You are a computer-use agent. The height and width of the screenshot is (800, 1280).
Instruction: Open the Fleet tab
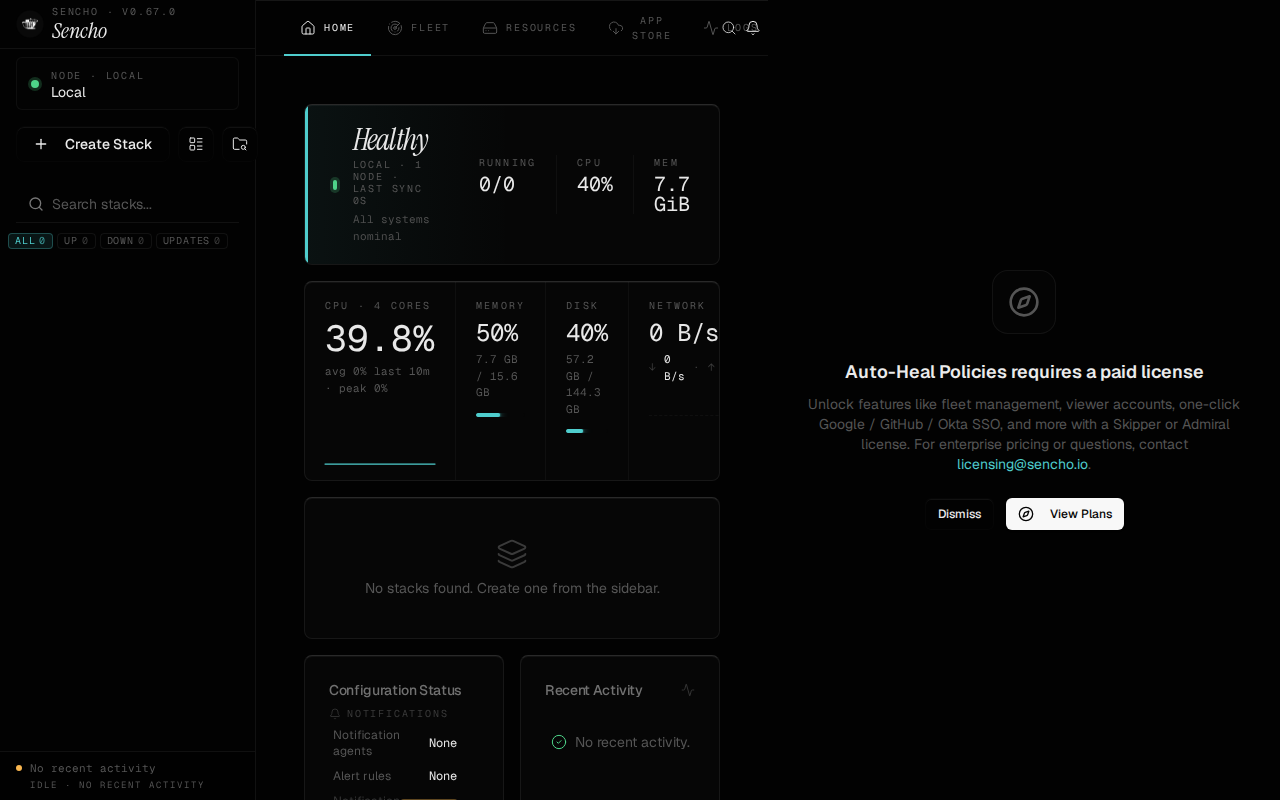pos(418,28)
